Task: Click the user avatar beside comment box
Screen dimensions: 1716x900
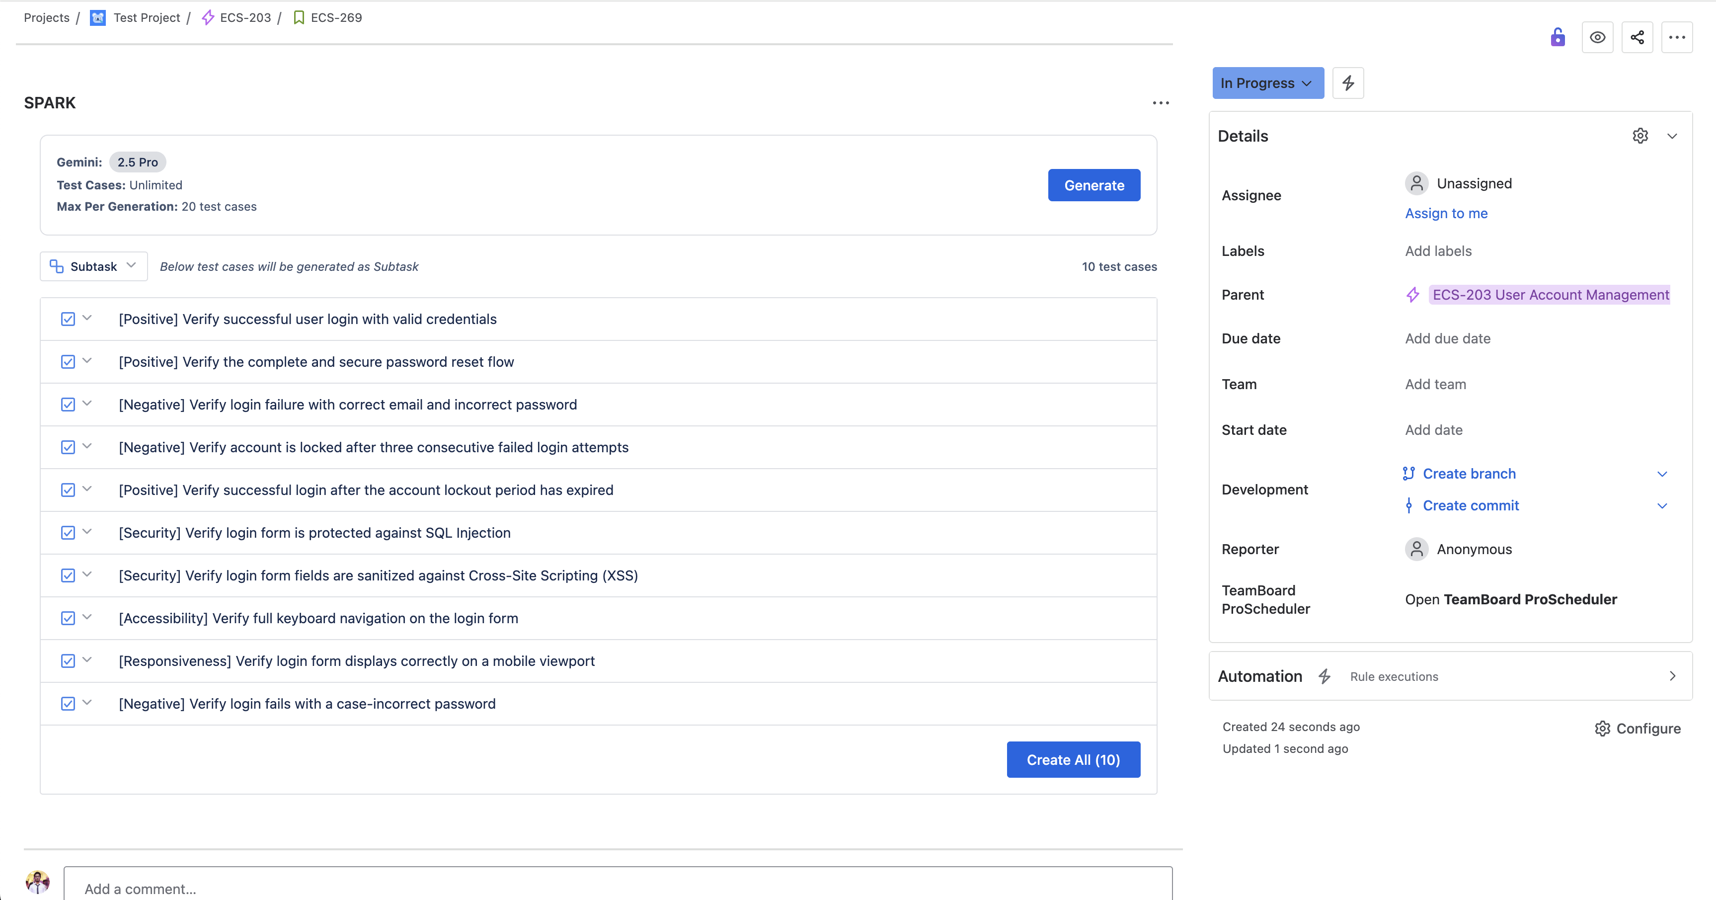Action: [x=38, y=882]
